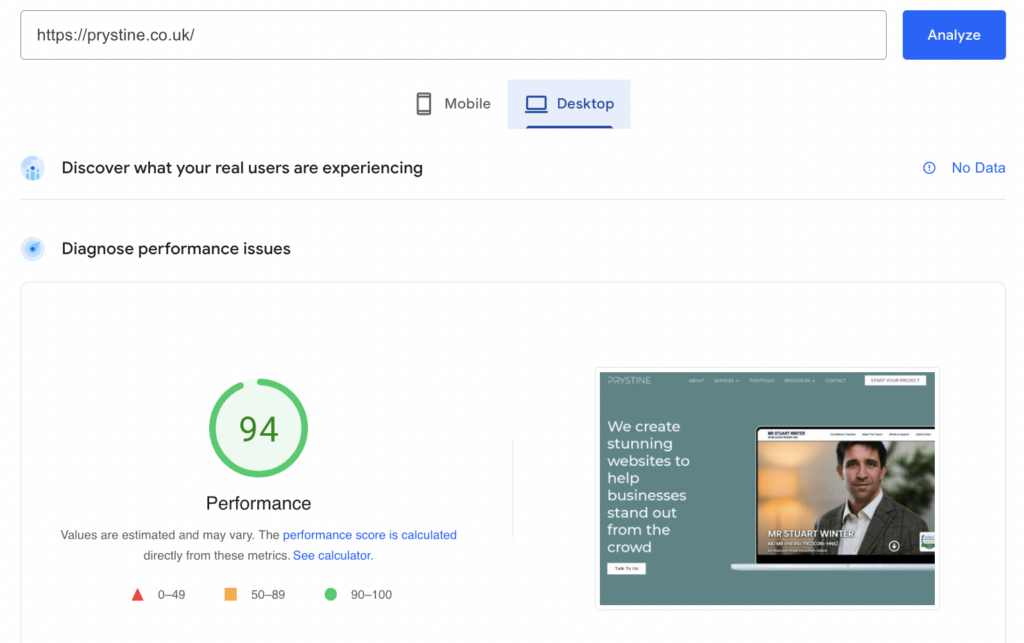Click the red triangle 0–49 legend icon
Image resolution: width=1024 pixels, height=643 pixels.
pyautogui.click(x=137, y=595)
